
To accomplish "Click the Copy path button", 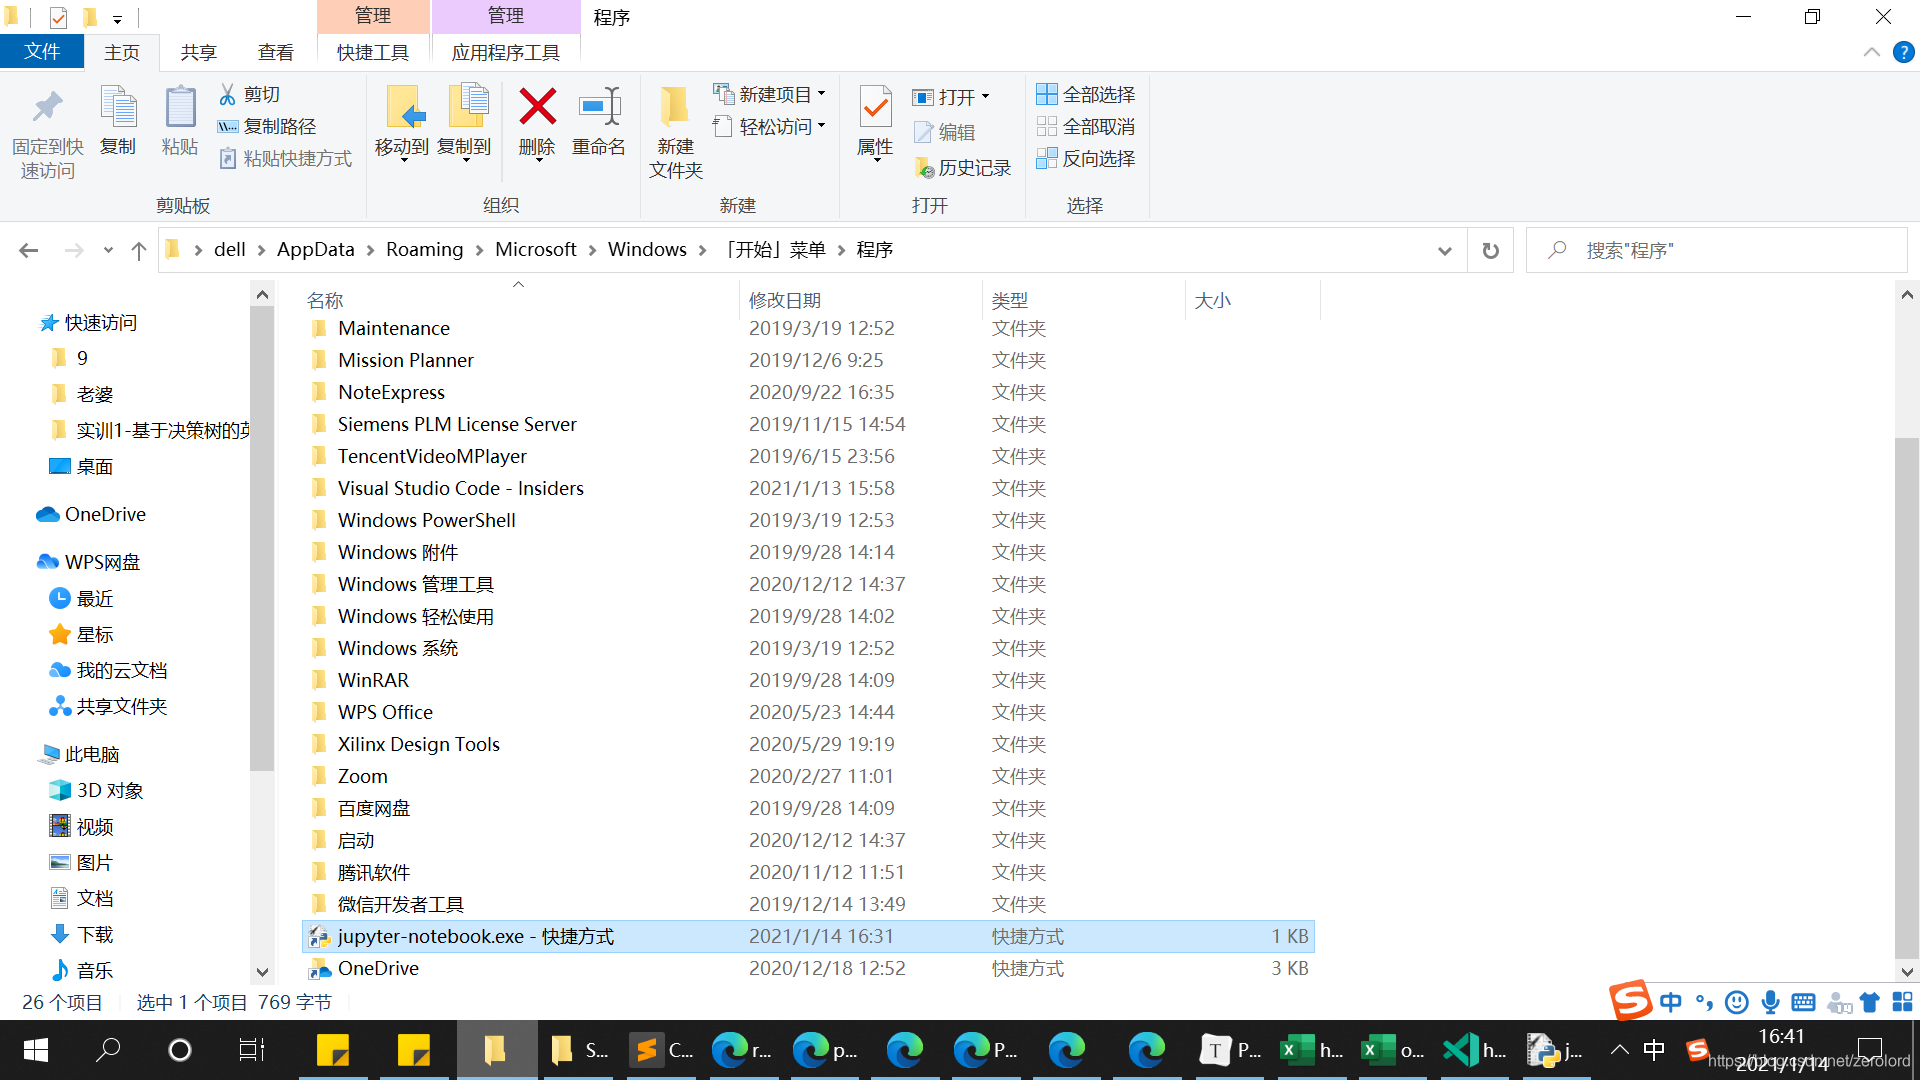I will pos(267,126).
